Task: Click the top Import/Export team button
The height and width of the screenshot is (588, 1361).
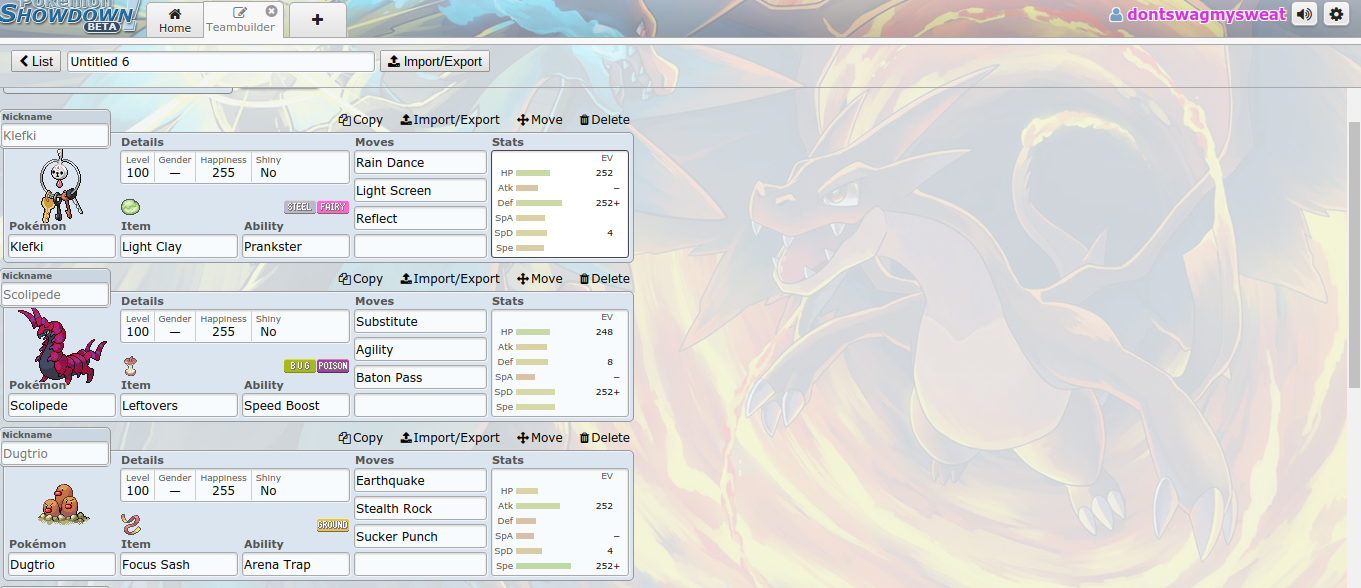Action: (435, 61)
